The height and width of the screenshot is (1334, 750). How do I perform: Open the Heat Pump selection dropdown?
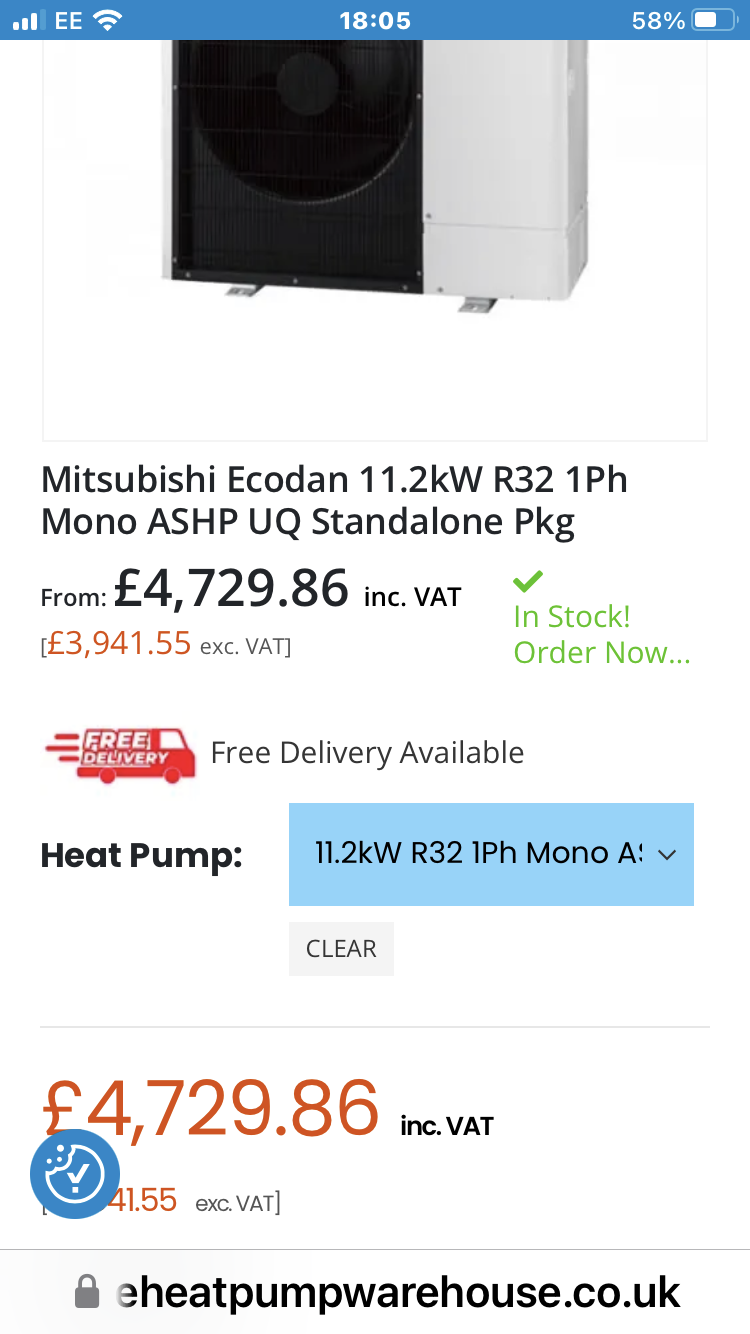tap(491, 854)
